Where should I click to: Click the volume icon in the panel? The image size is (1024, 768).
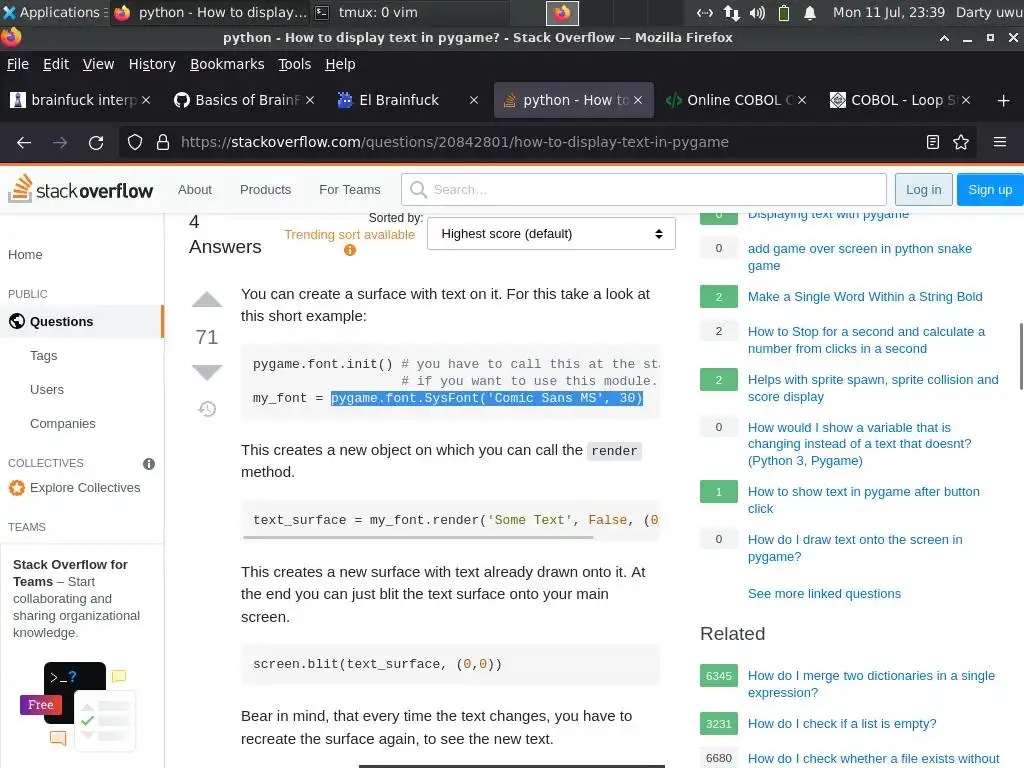(x=758, y=12)
